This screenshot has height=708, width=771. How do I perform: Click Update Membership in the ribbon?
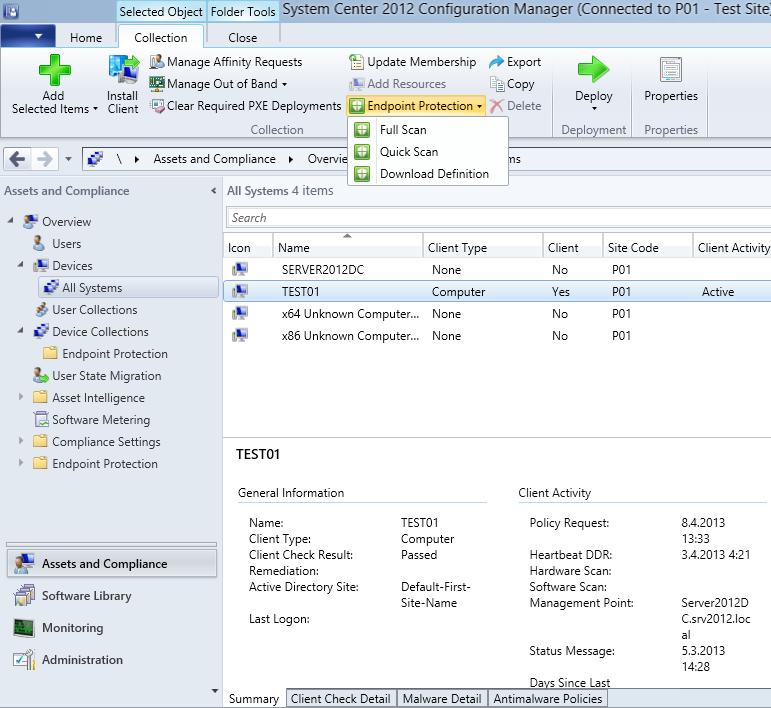pyautogui.click(x=412, y=62)
